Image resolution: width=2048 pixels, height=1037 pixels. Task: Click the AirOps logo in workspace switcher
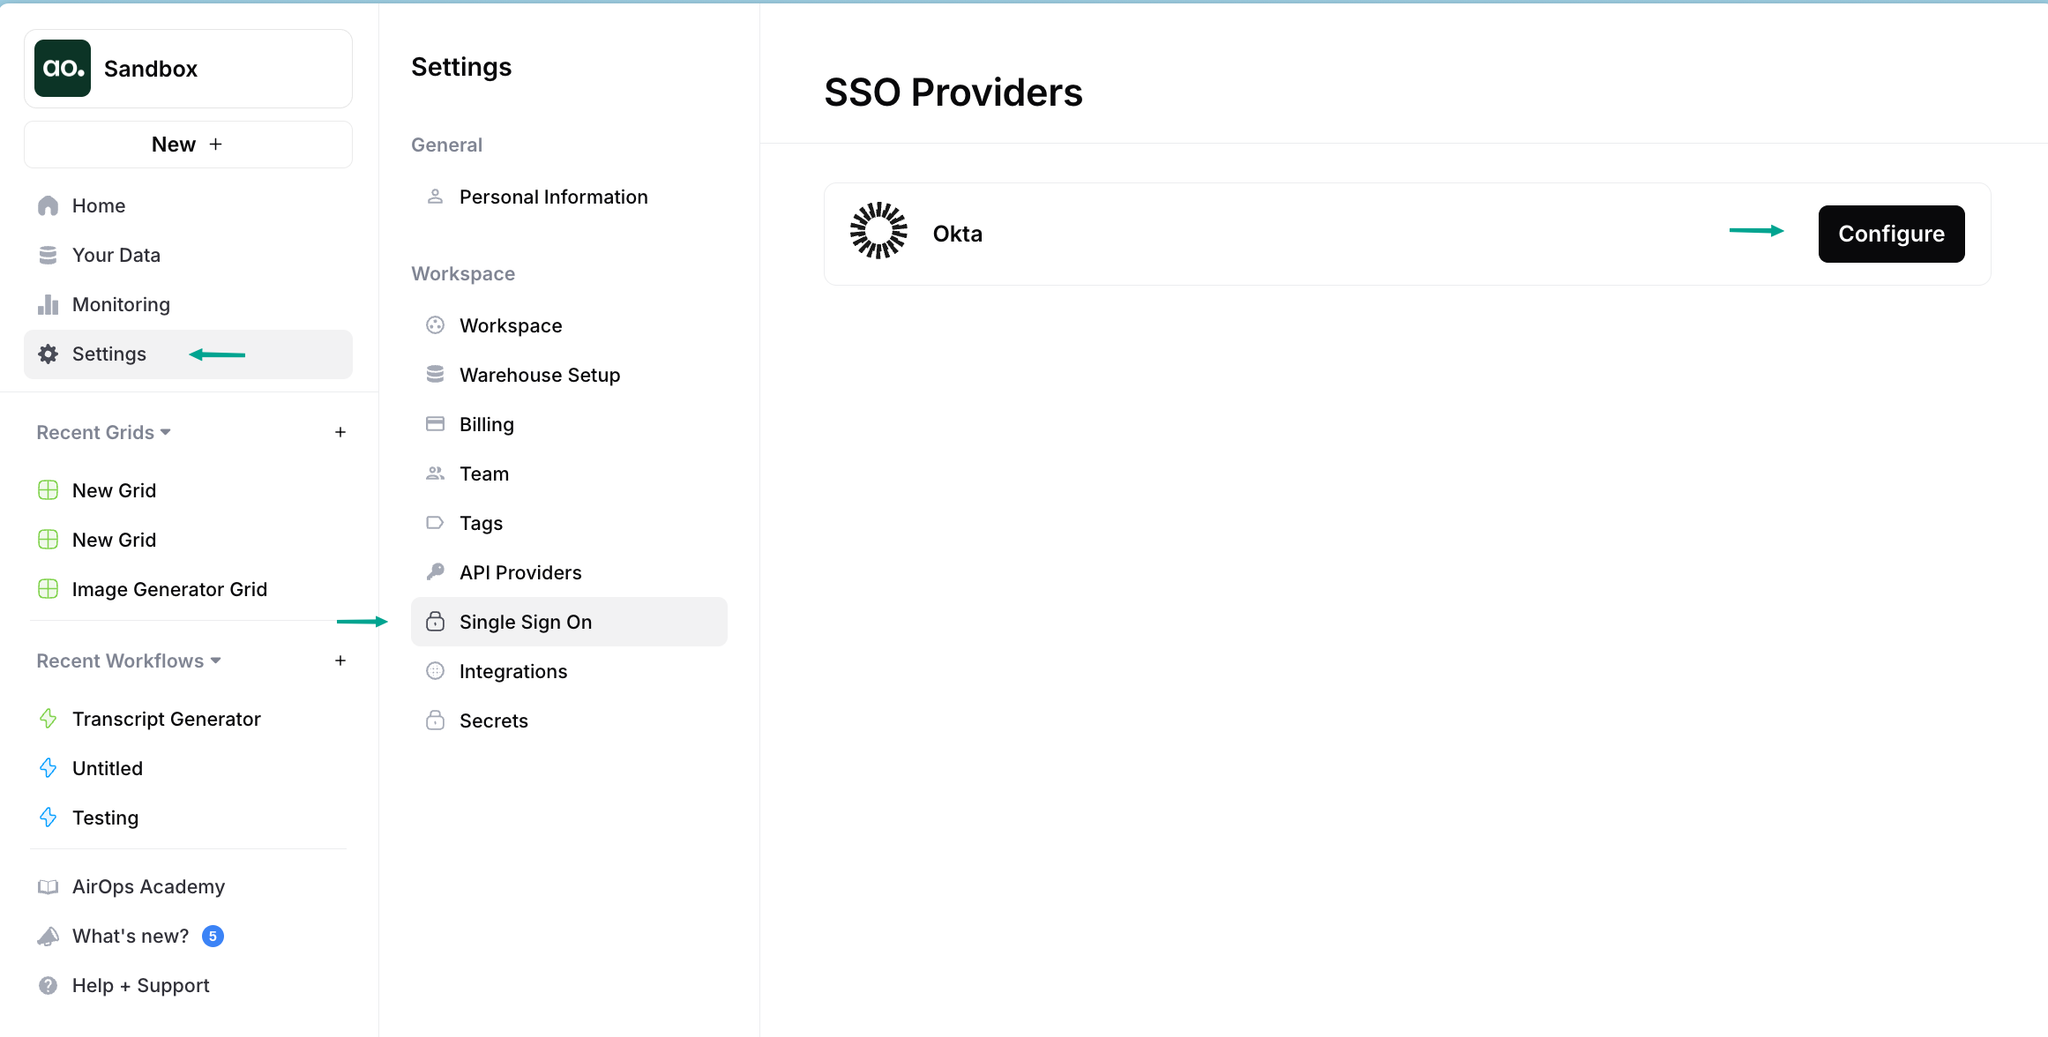tap(62, 68)
